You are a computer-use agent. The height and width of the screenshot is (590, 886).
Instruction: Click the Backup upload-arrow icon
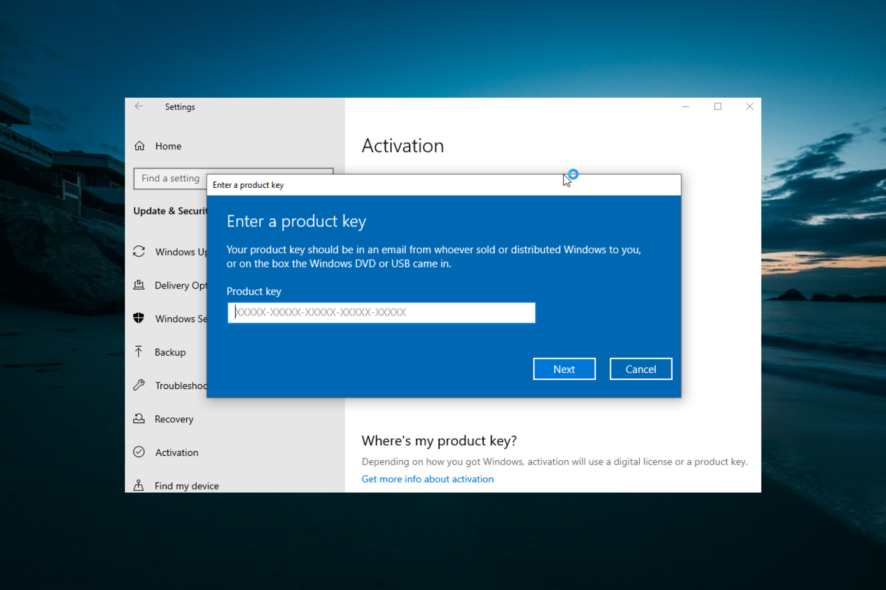(x=140, y=352)
